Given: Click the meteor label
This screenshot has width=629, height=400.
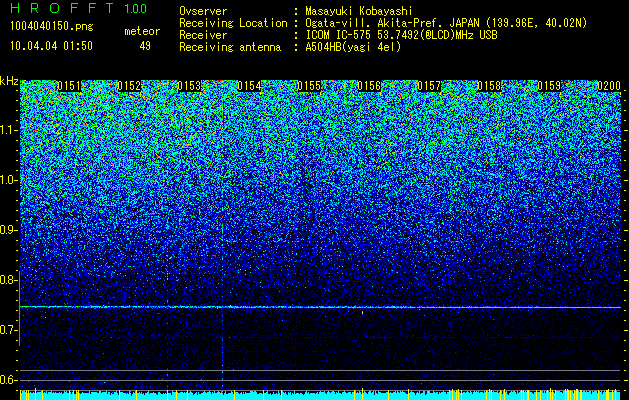Looking at the screenshot, I should (142, 31).
